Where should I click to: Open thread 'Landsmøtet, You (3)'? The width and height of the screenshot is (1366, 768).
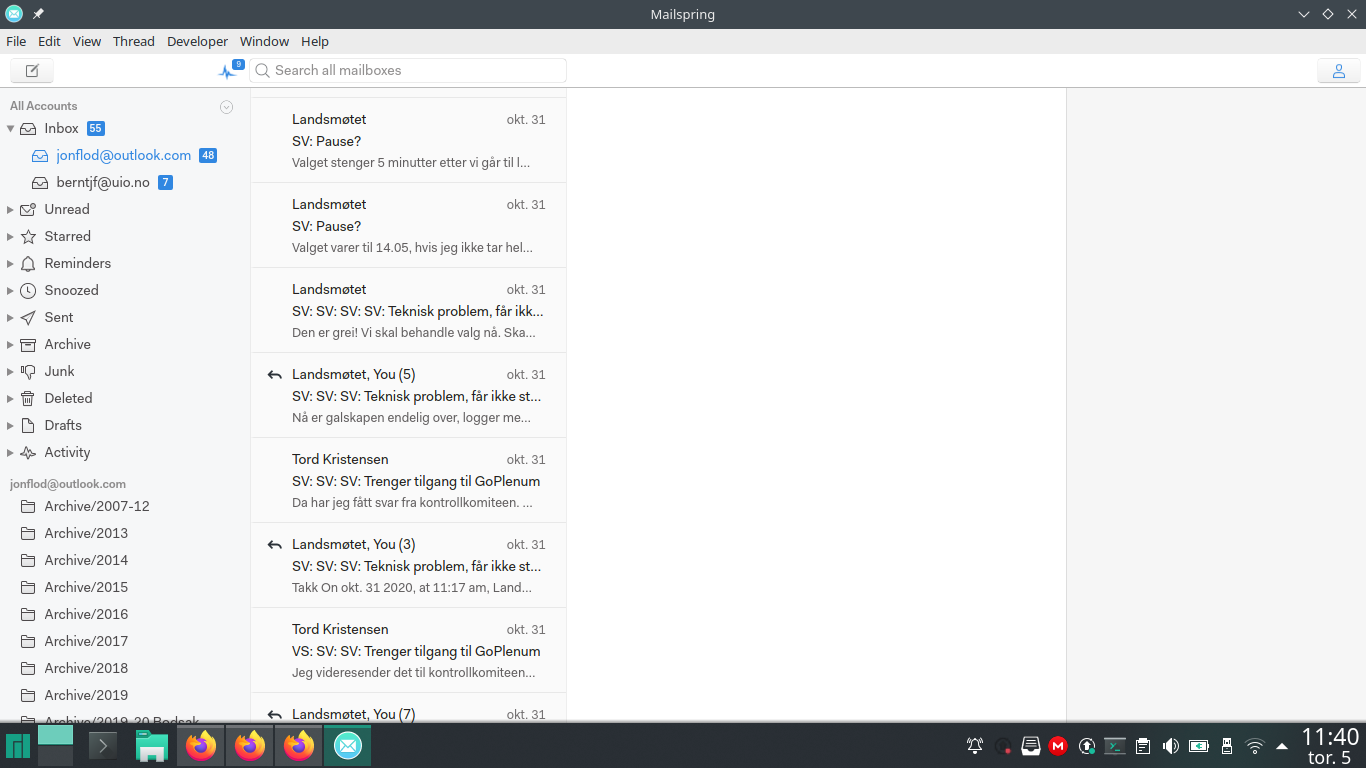pos(408,565)
